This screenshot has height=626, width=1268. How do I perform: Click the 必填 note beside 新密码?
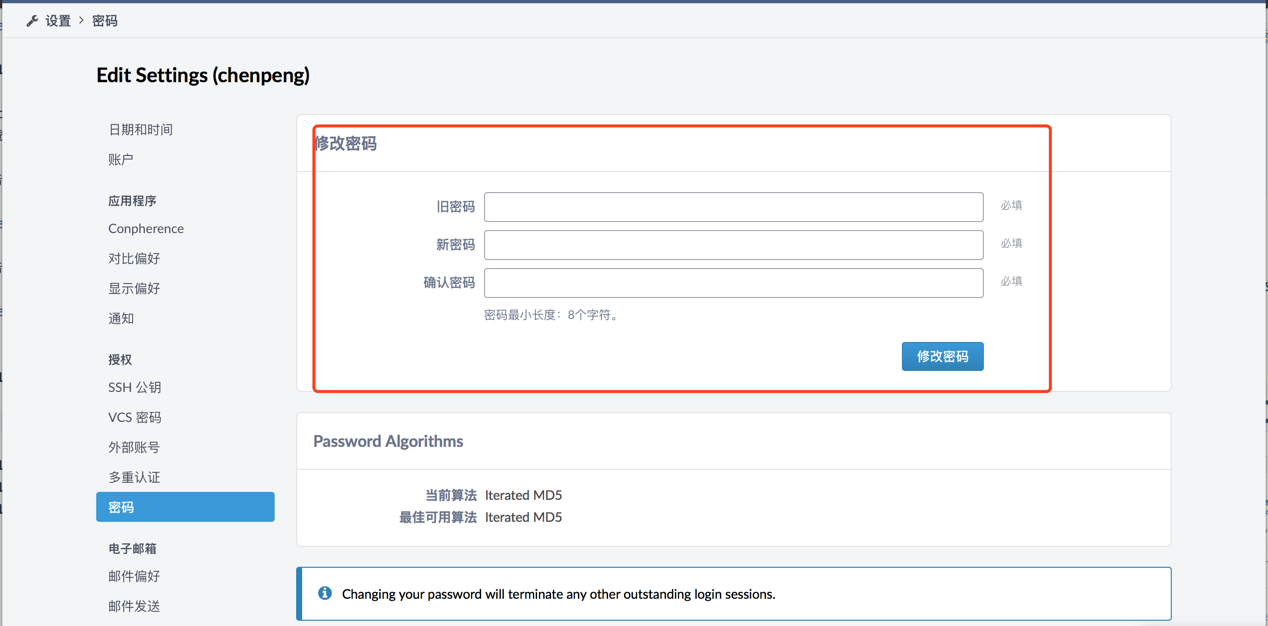coord(1011,243)
